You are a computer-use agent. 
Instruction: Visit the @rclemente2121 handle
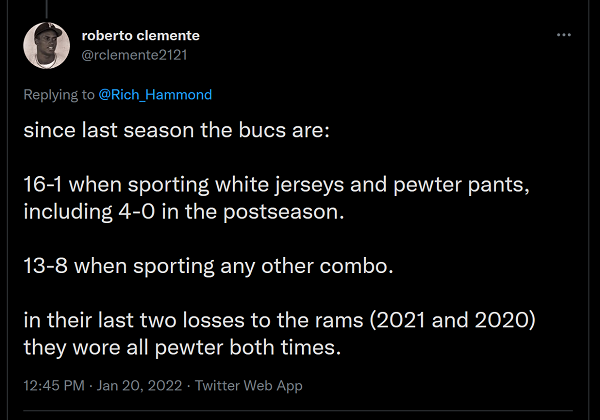pos(134,55)
